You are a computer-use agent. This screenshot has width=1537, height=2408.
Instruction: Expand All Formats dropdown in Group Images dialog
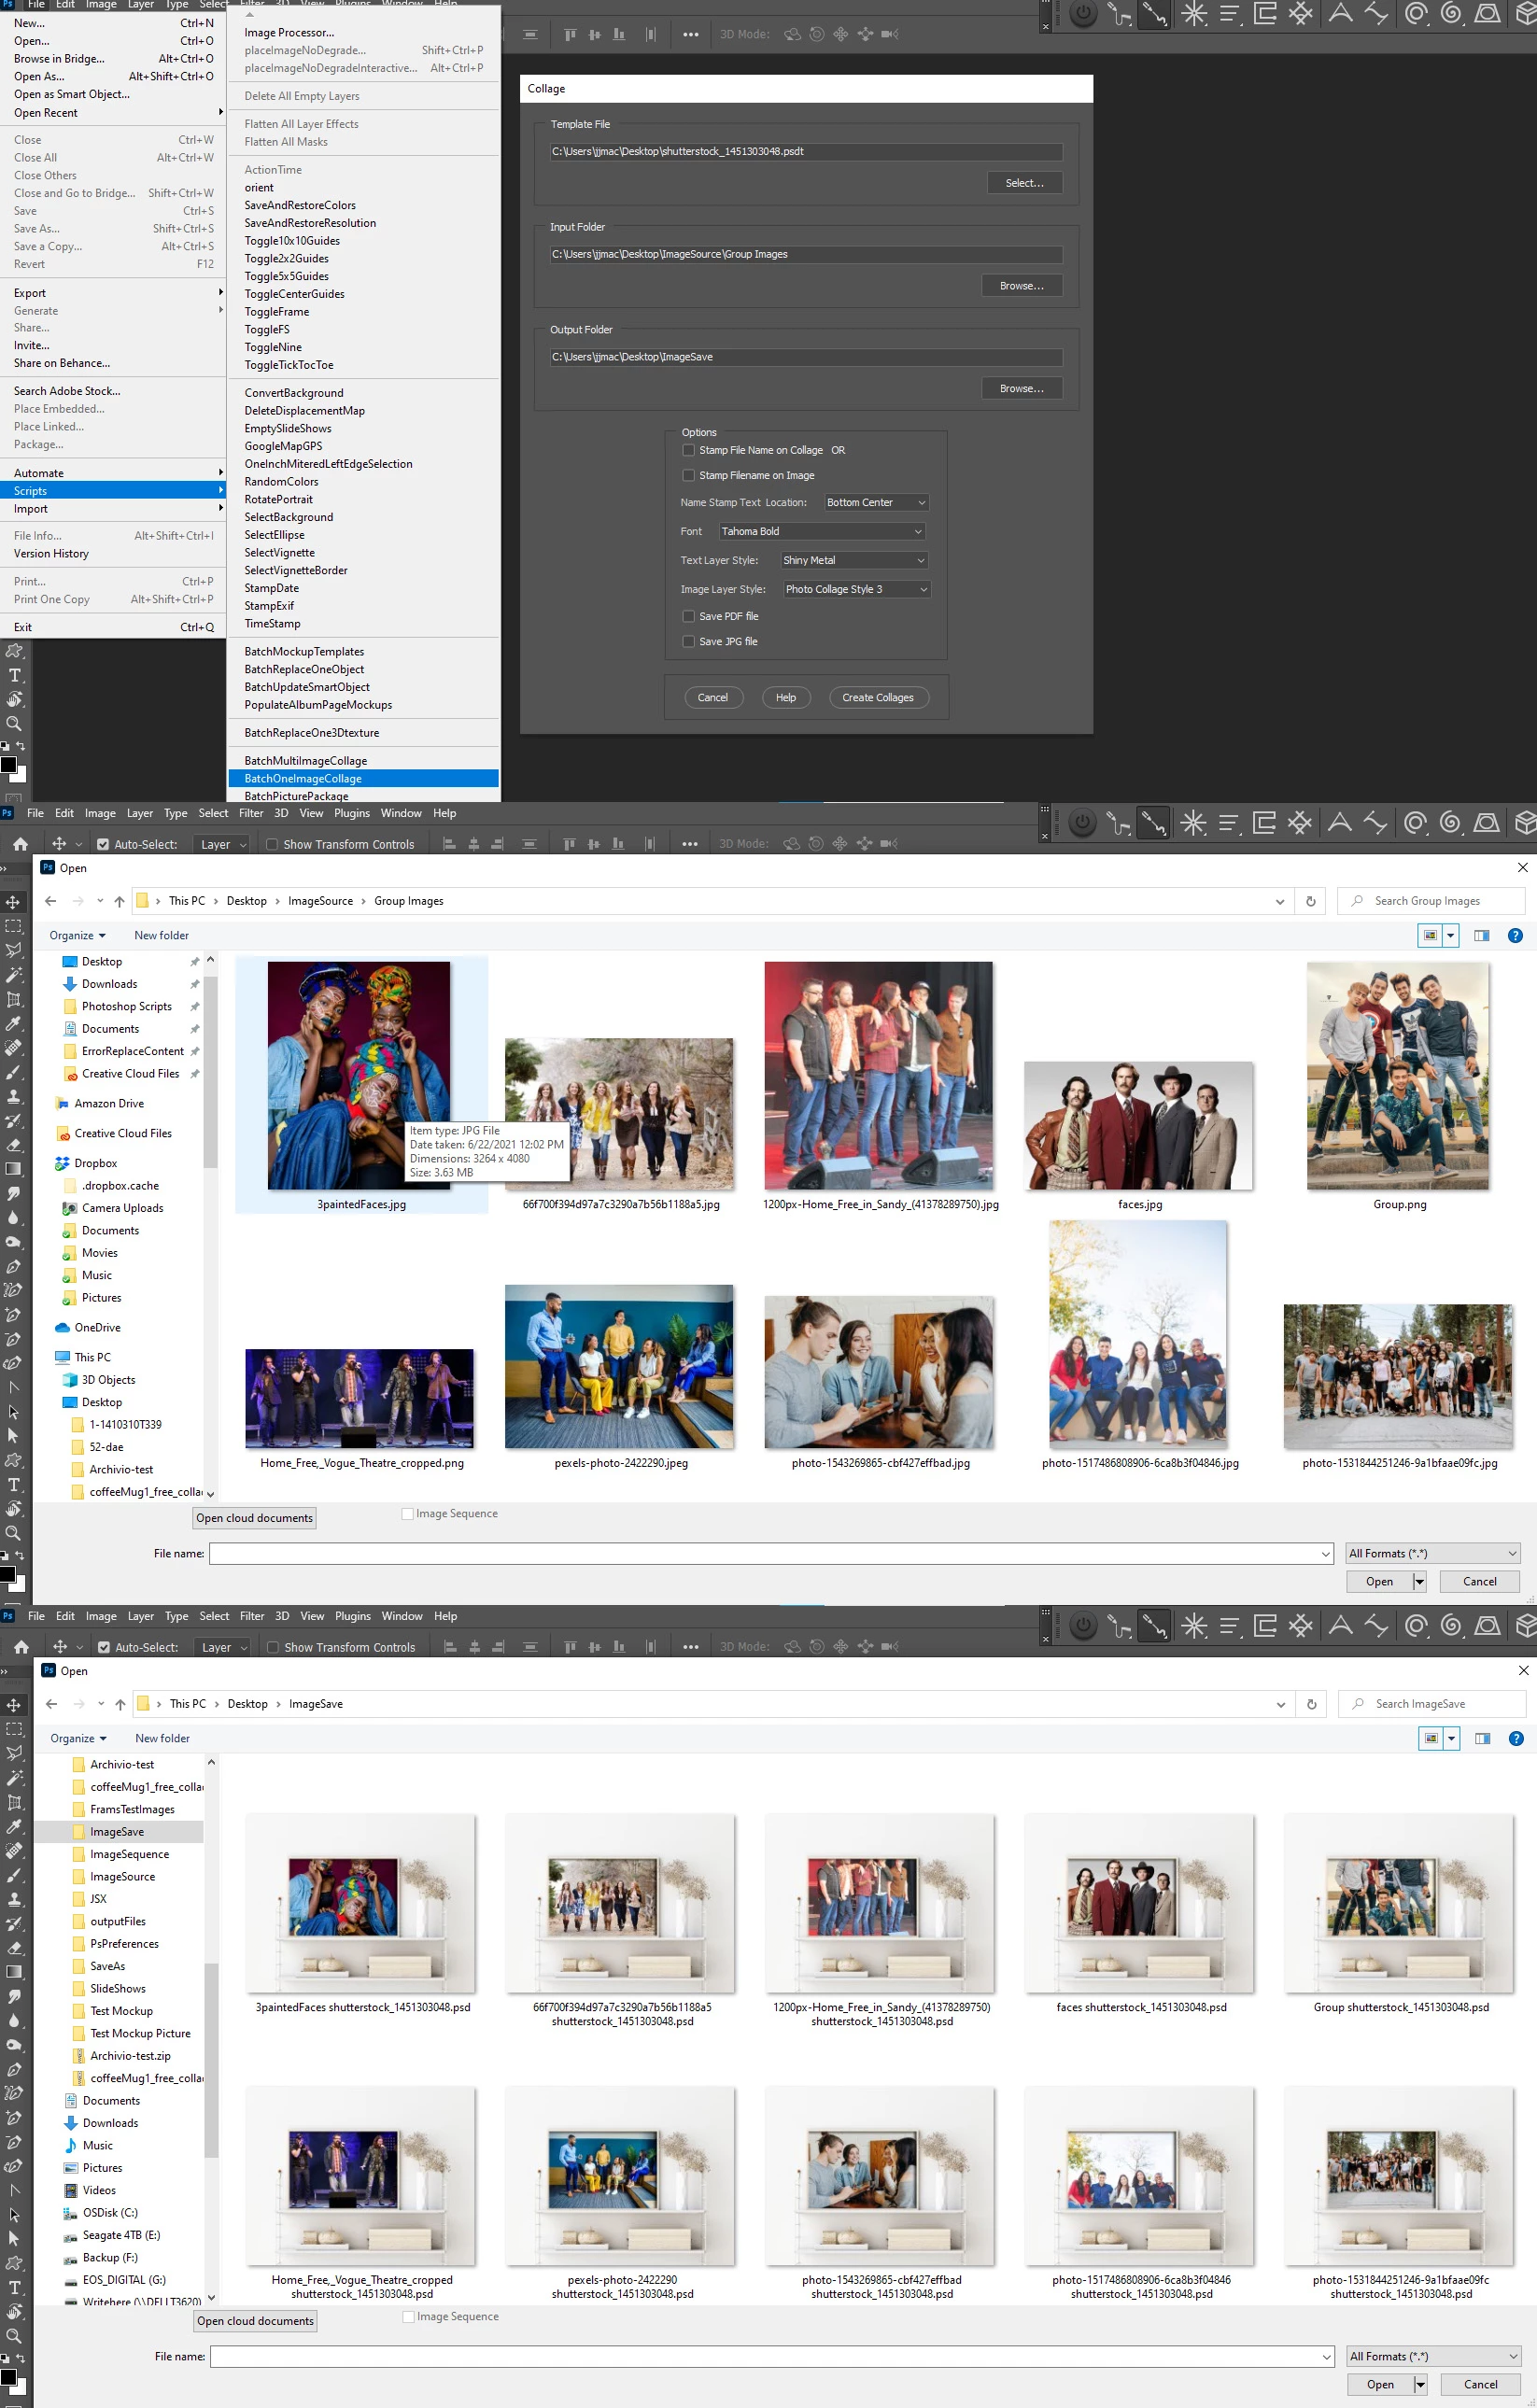(x=1432, y=1553)
